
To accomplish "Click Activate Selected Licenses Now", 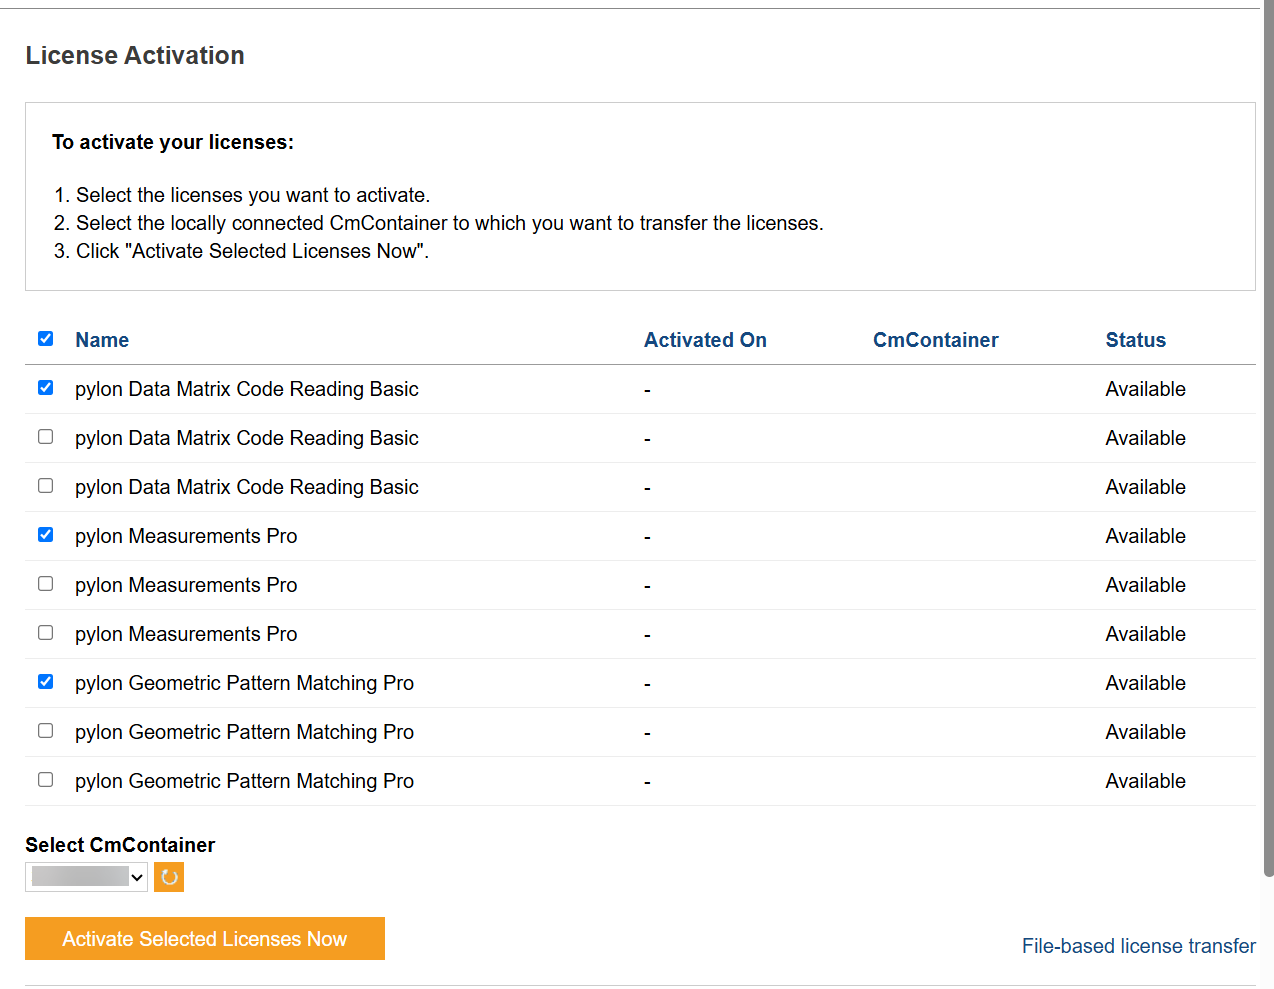I will pyautogui.click(x=204, y=938).
